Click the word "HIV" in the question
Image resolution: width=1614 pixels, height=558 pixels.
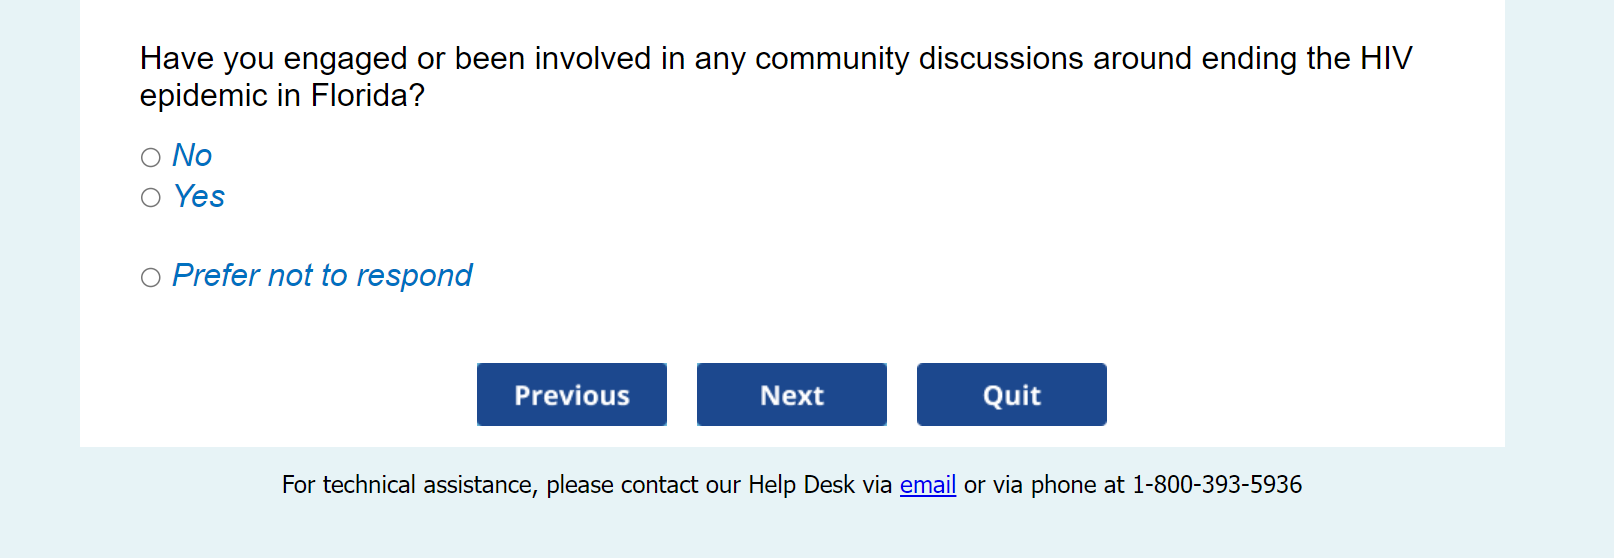pos(1386,59)
